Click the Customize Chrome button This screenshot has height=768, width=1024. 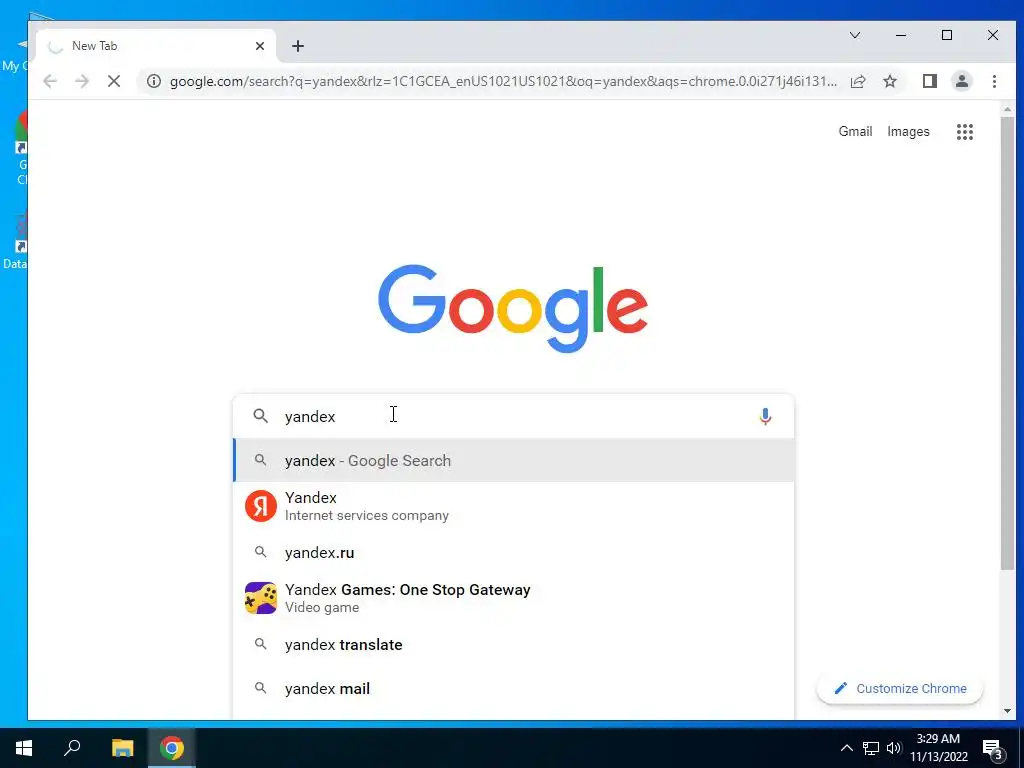point(900,689)
